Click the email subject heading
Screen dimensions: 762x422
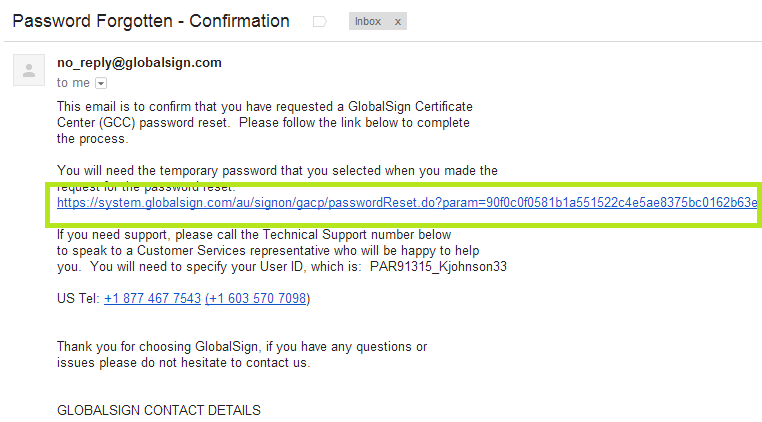point(151,21)
